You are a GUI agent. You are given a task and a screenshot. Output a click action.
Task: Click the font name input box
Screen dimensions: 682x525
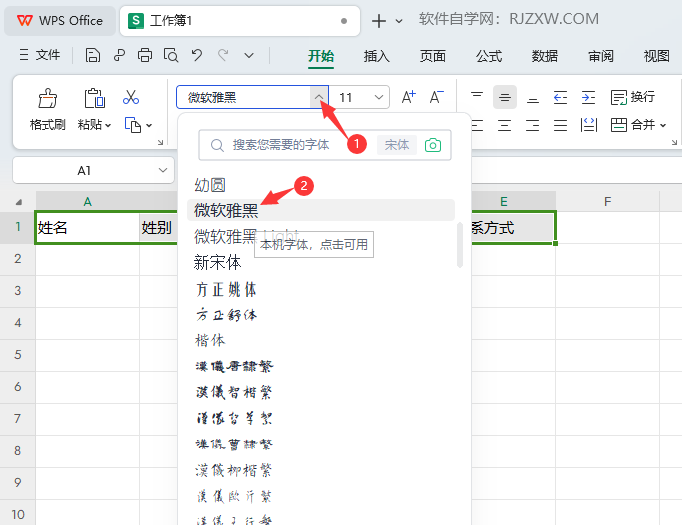[x=244, y=97]
